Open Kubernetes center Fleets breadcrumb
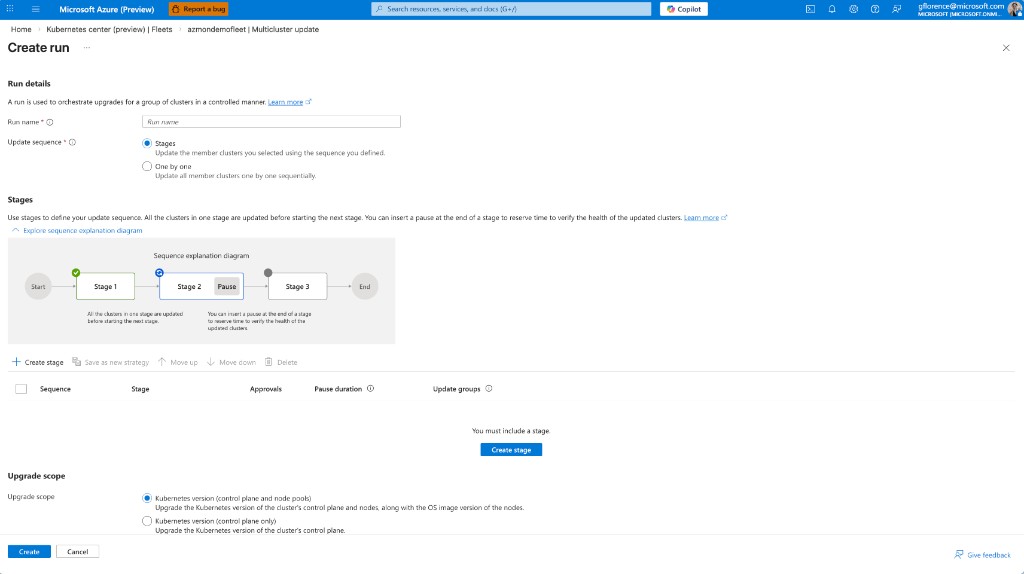Viewport: 1024px width, 574px height. point(109,29)
